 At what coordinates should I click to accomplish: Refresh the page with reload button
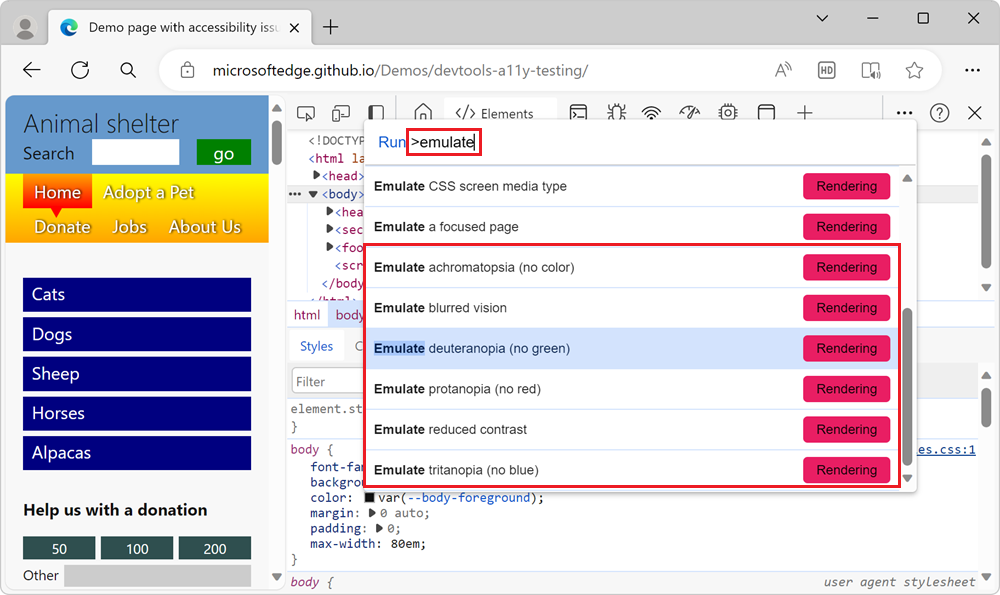80,70
